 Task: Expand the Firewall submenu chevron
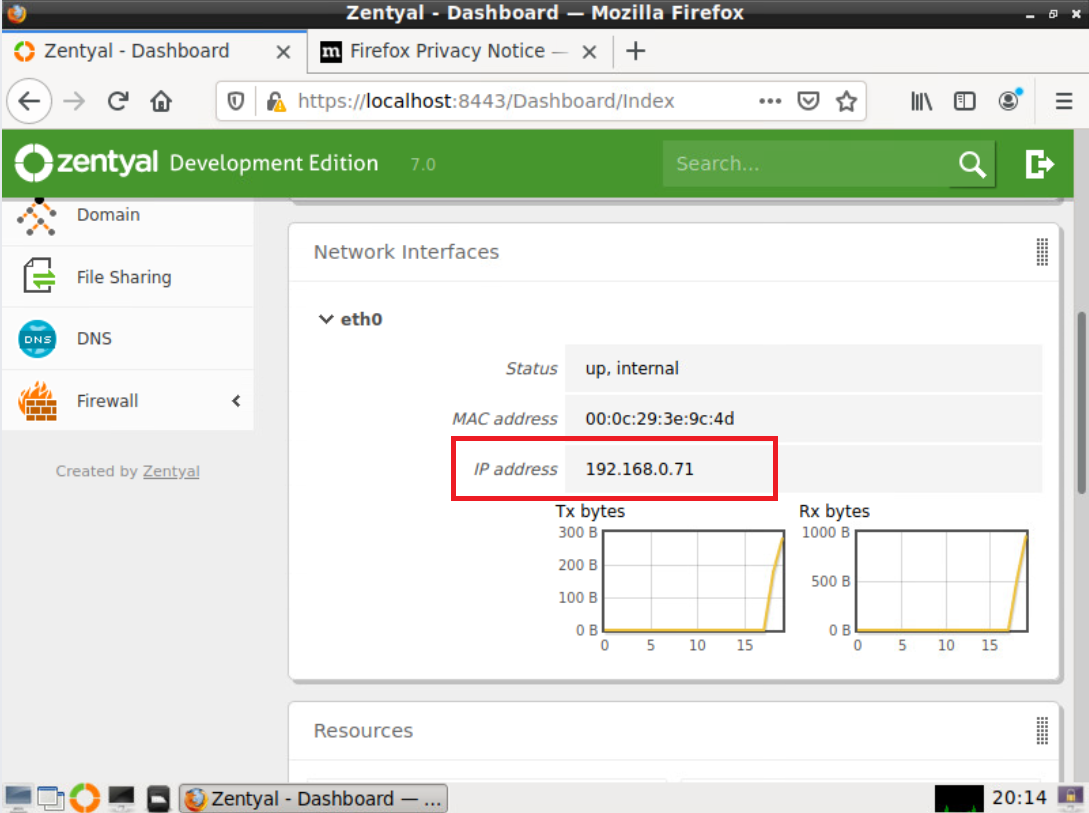236,400
